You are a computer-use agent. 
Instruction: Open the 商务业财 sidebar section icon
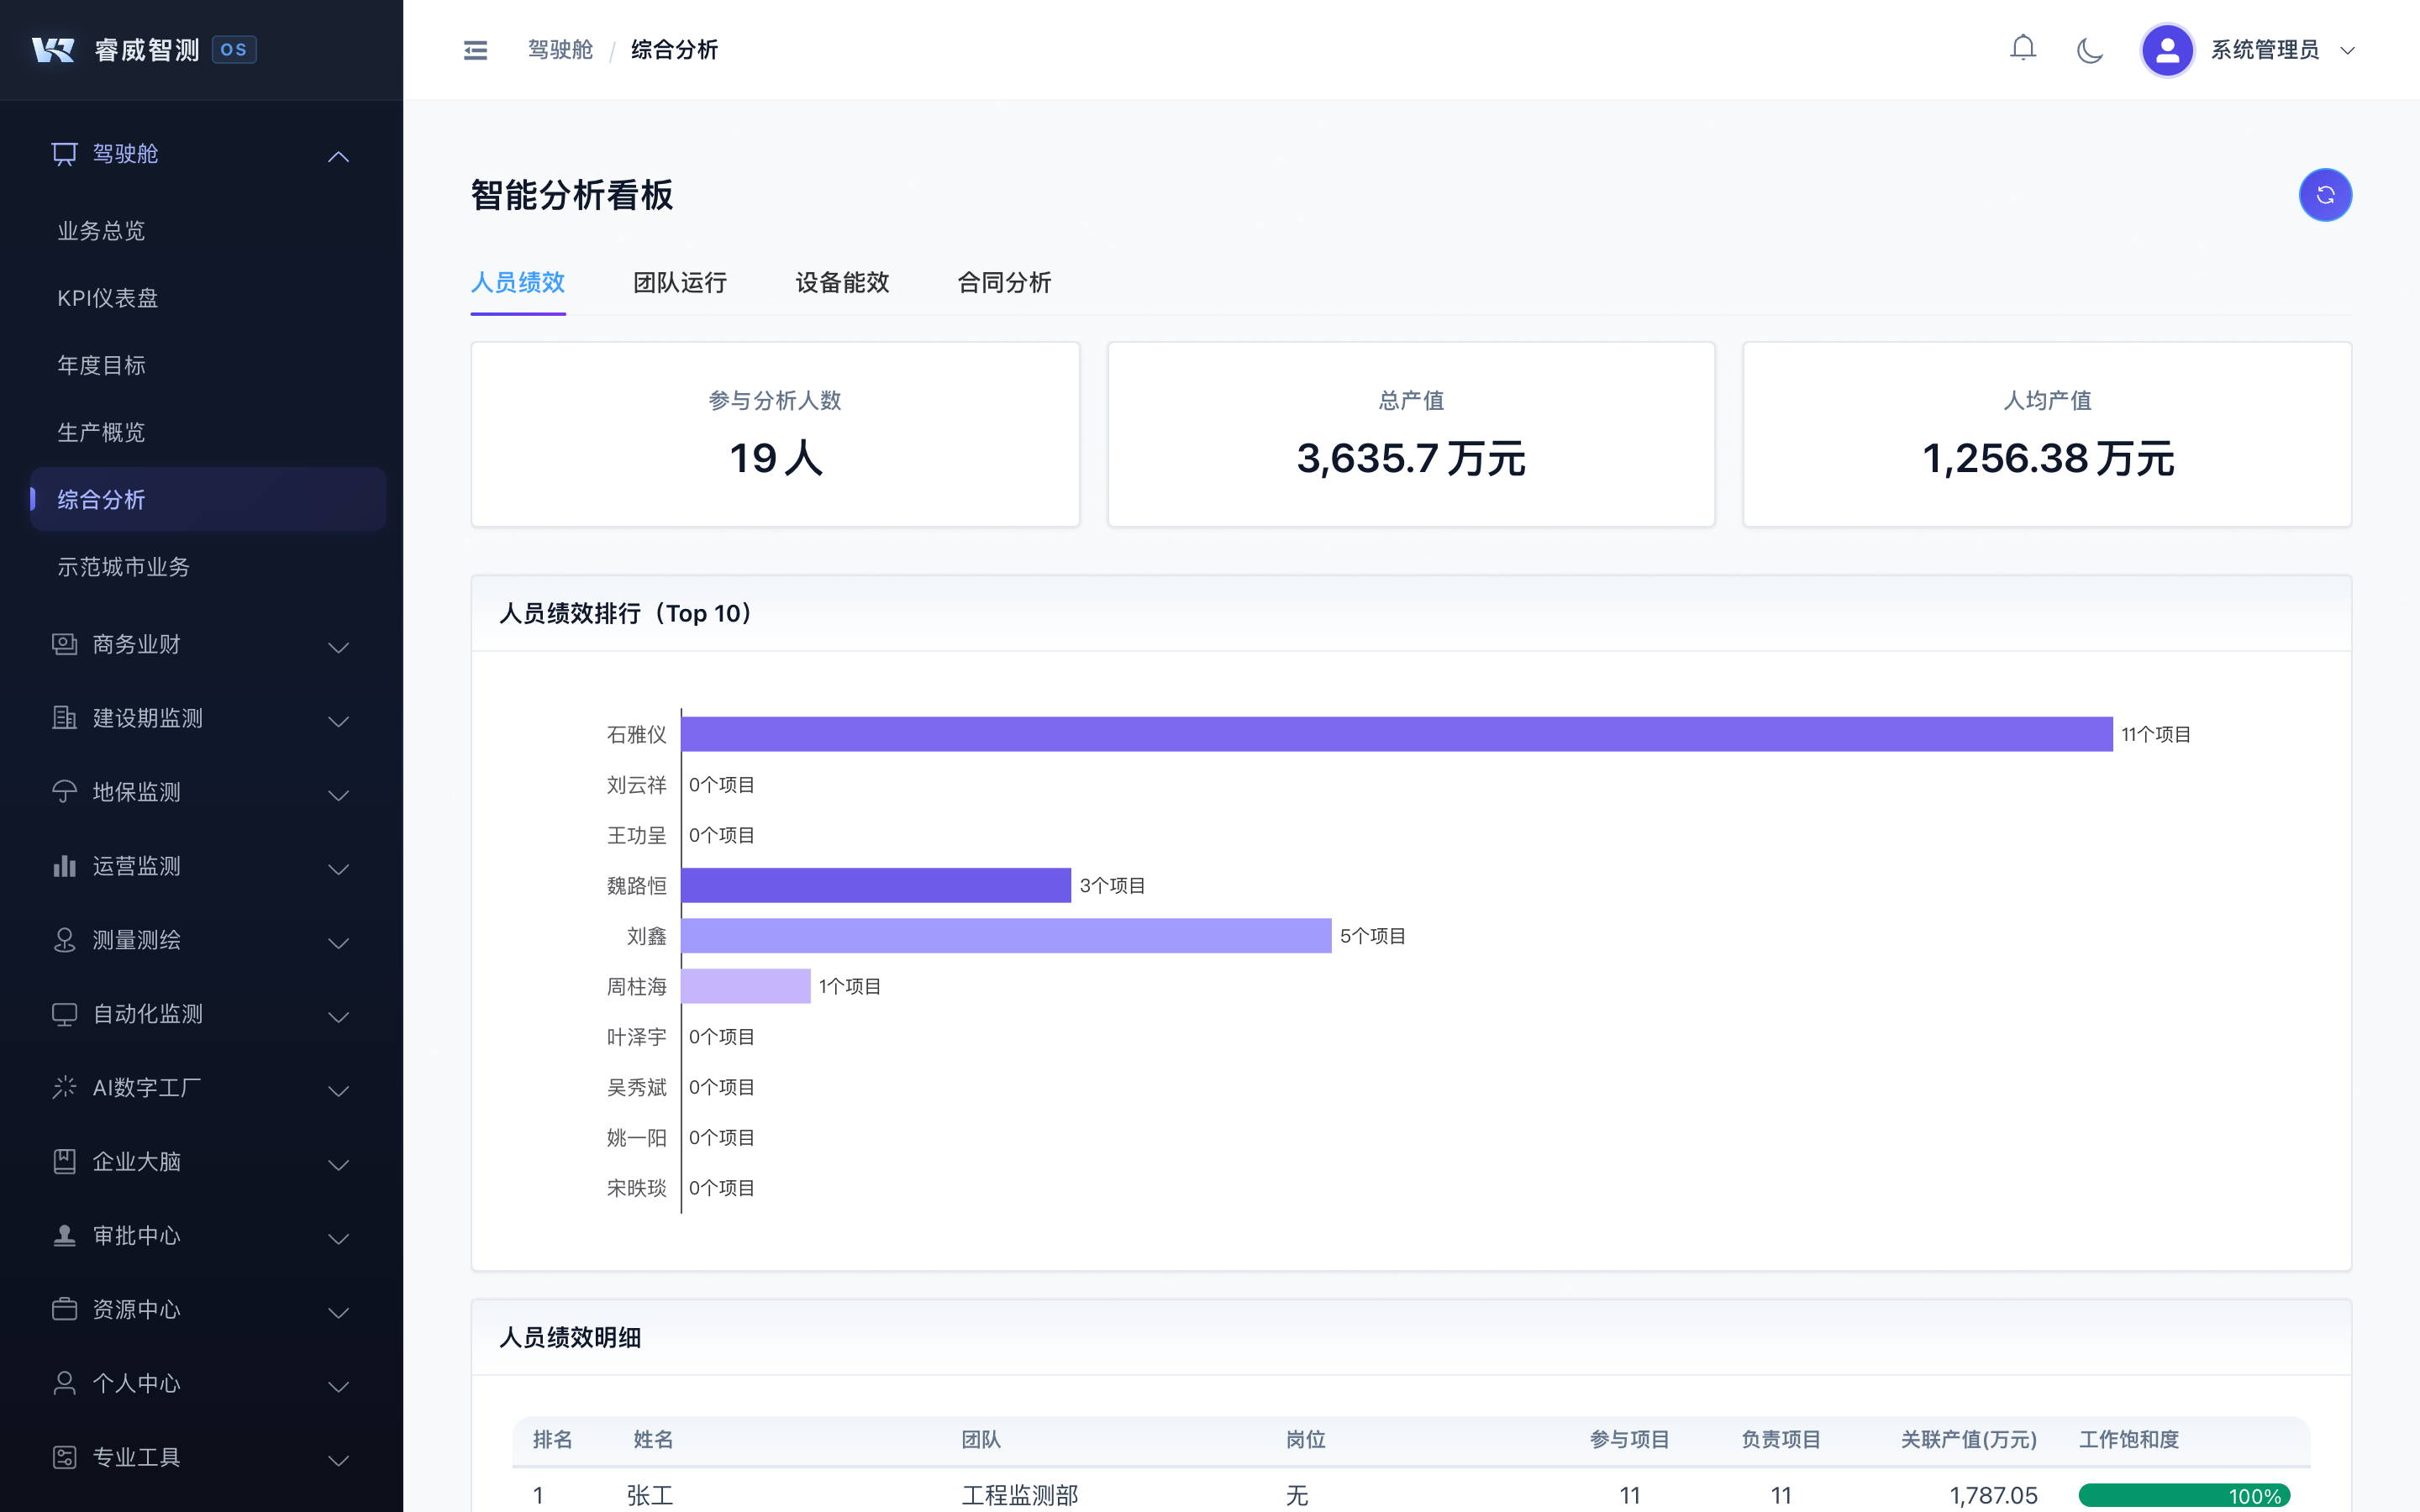pyautogui.click(x=64, y=645)
